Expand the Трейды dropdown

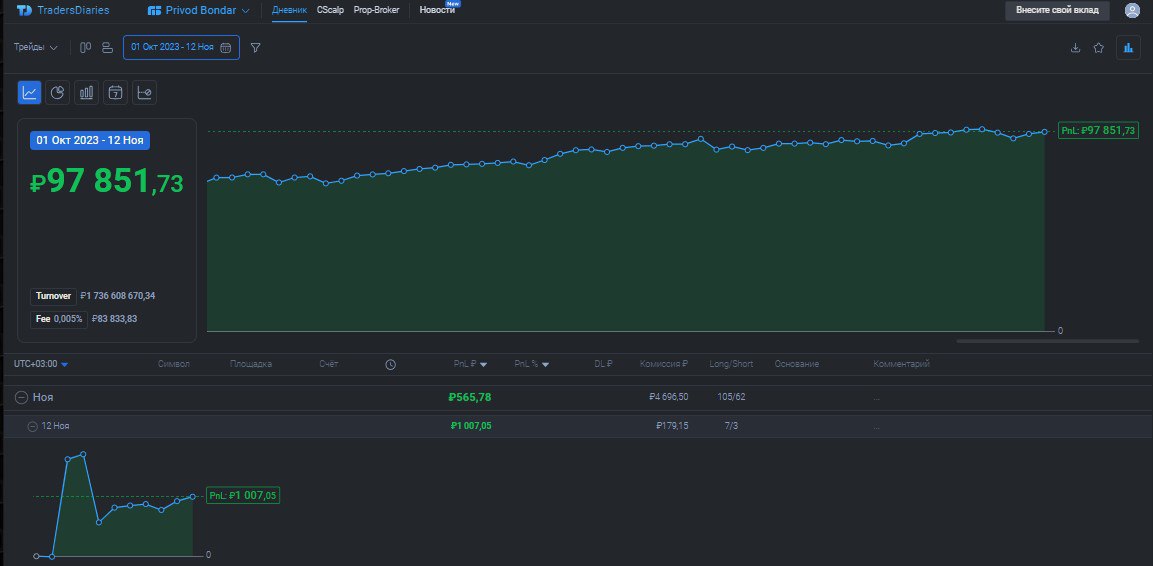[35, 47]
